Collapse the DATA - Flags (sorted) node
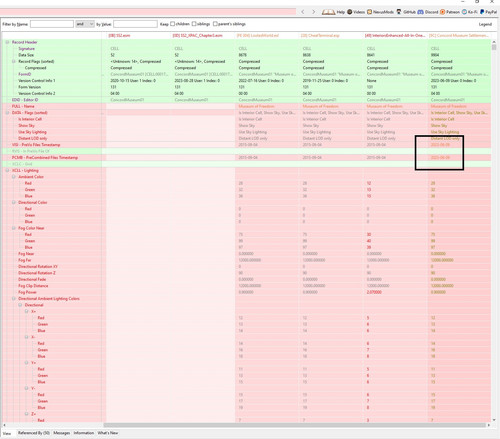This screenshot has height=439, width=500. point(7,113)
